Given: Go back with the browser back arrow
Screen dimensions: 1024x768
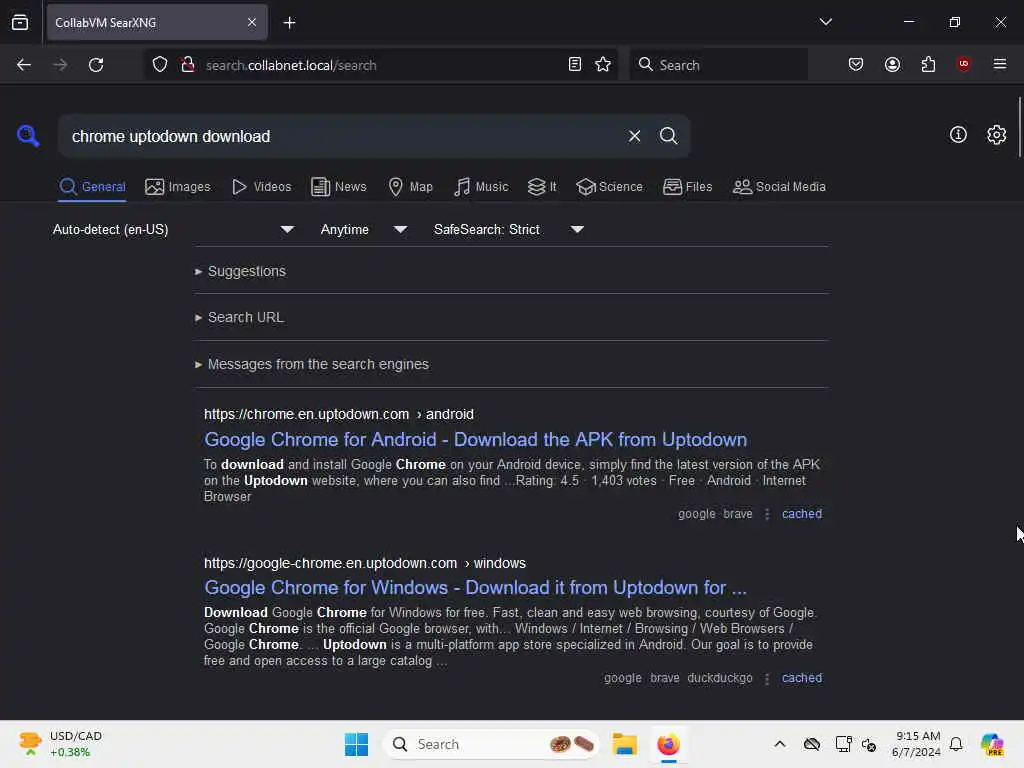Looking at the screenshot, I should coord(24,65).
